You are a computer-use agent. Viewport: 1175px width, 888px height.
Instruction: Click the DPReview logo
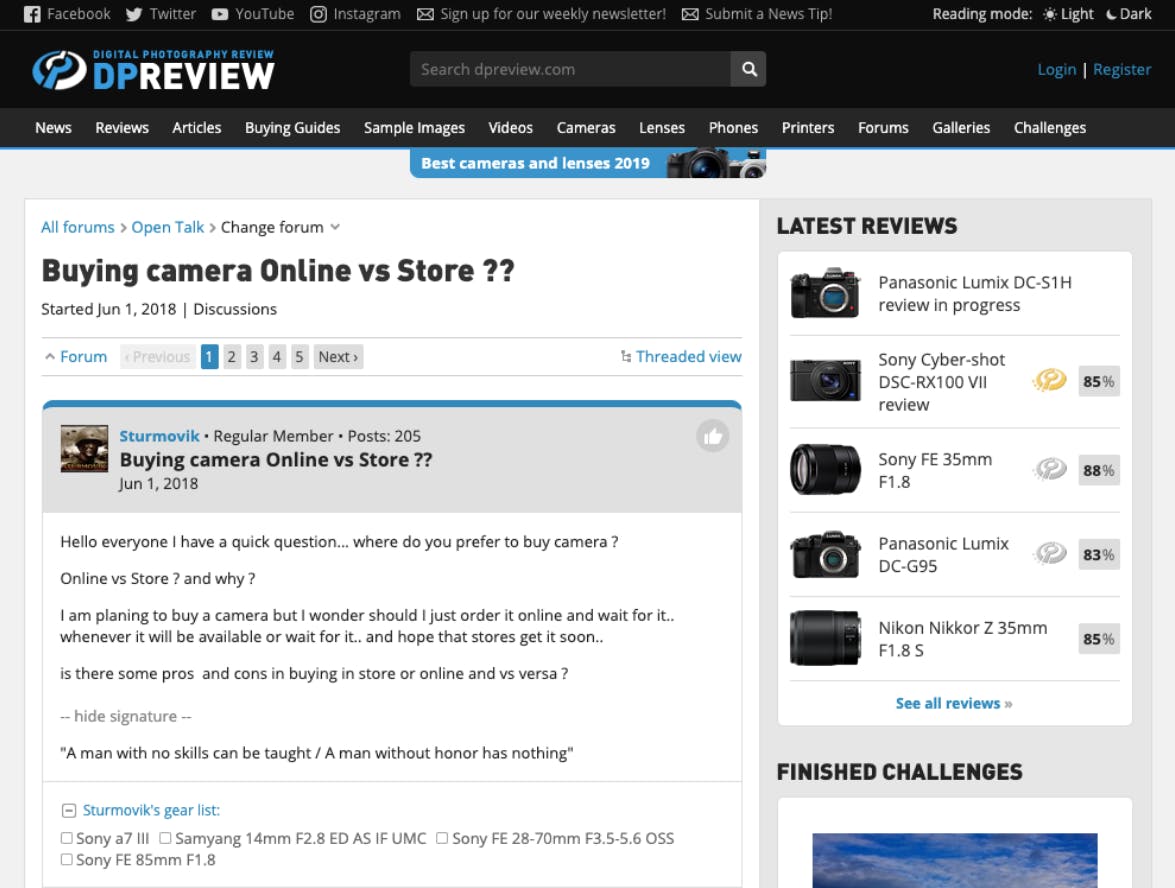(154, 70)
